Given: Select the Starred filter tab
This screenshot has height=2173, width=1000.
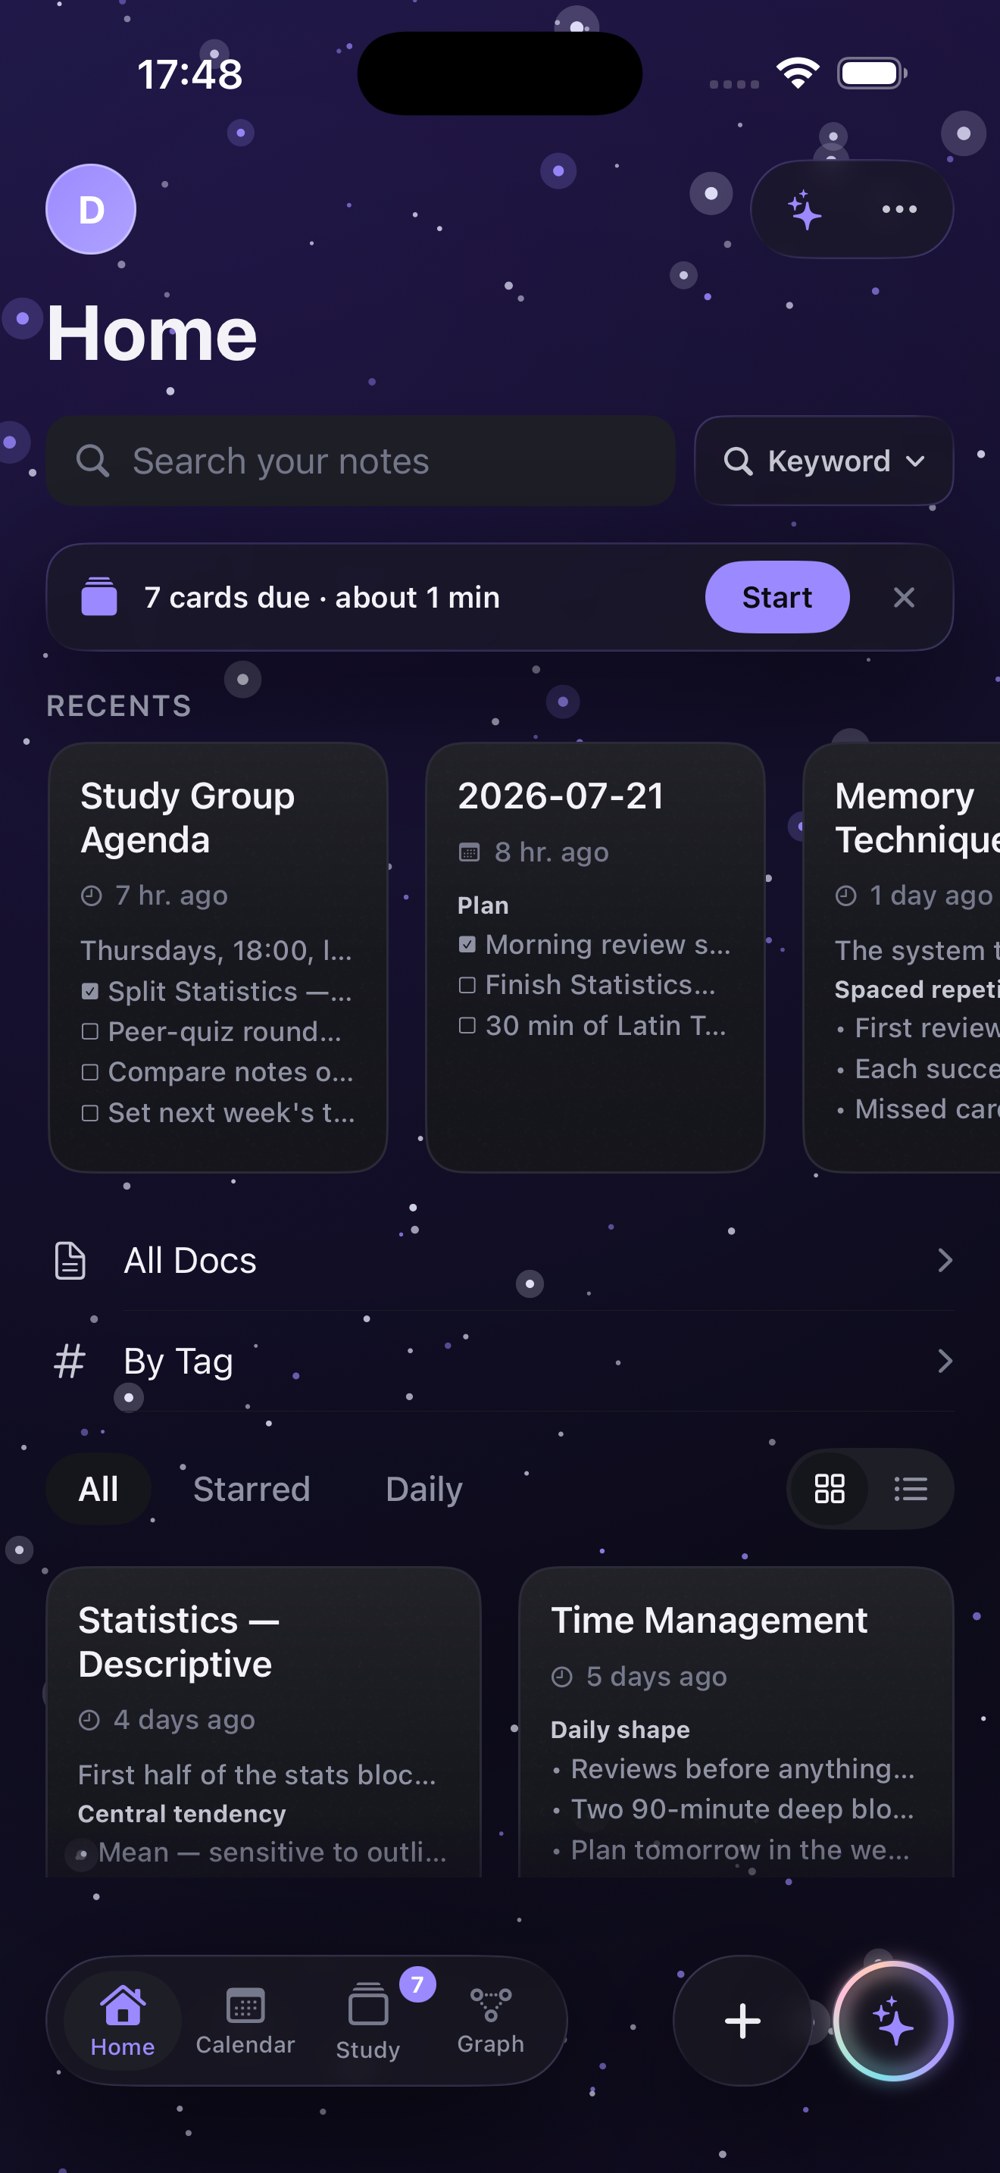Looking at the screenshot, I should [252, 1489].
